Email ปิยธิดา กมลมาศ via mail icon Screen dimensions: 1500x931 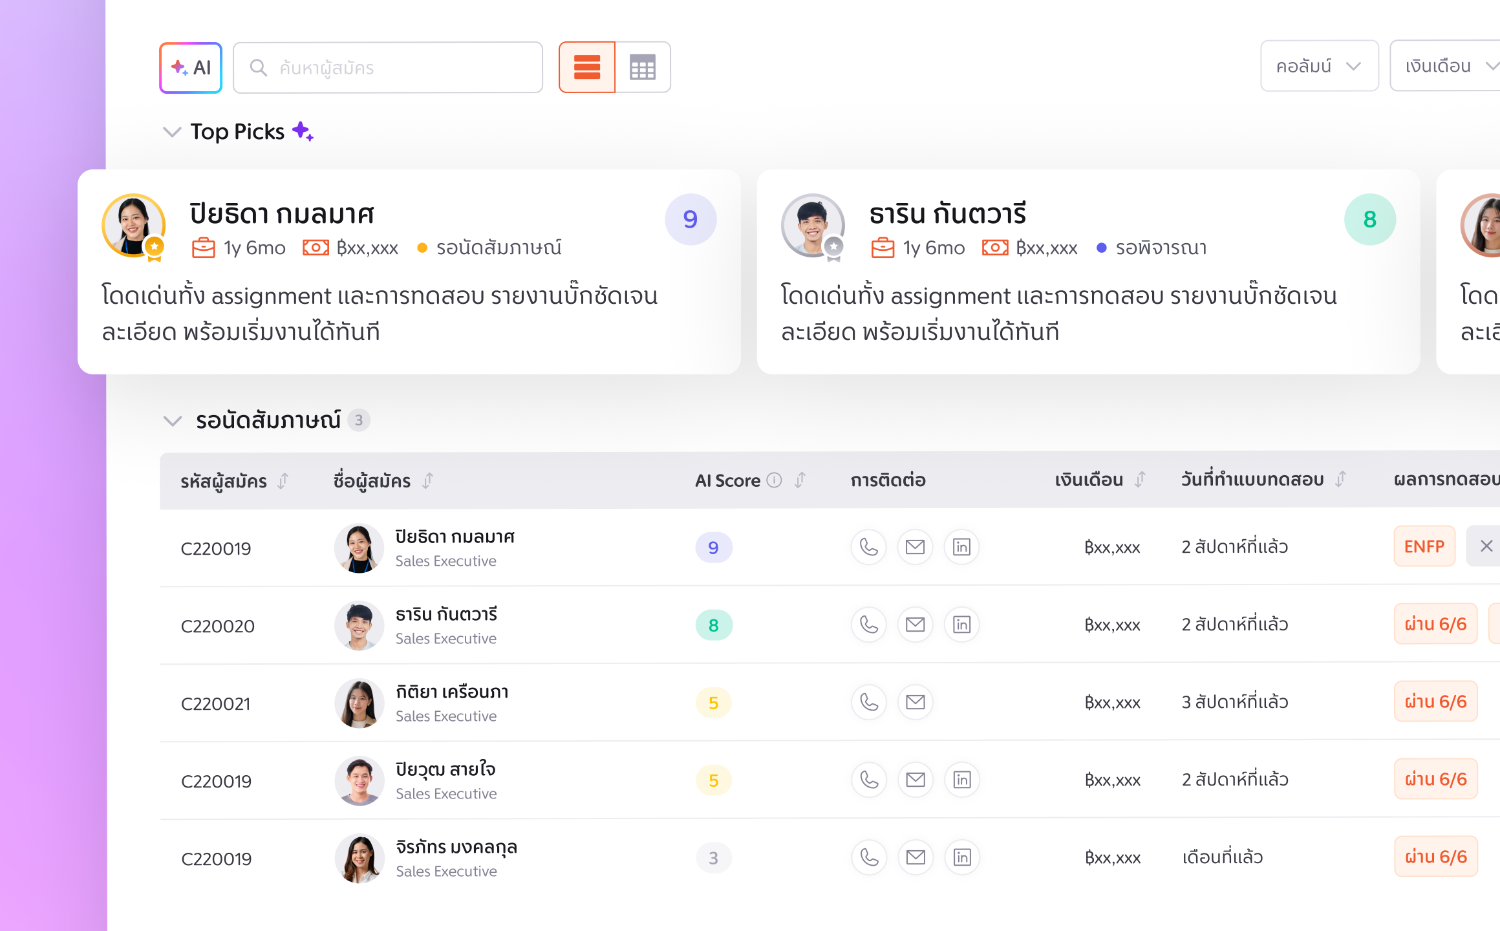(915, 547)
